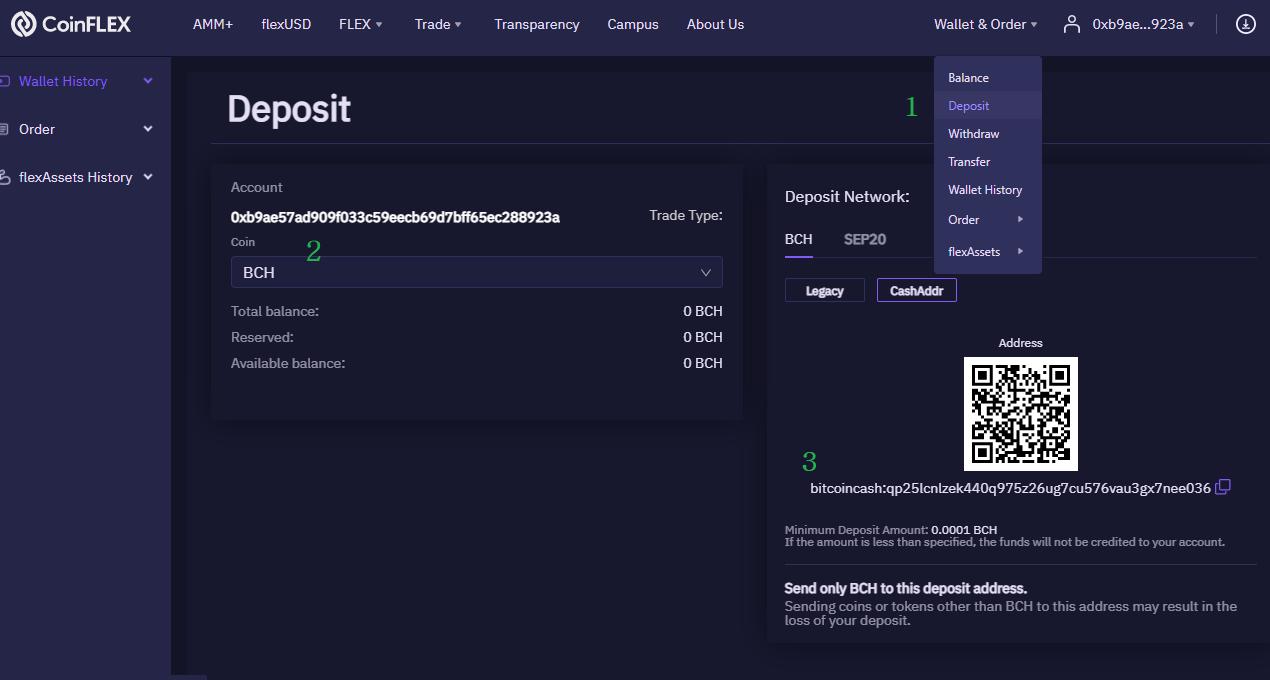The width and height of the screenshot is (1270, 680).
Task: Expand the FLEX menu
Action: 361,24
